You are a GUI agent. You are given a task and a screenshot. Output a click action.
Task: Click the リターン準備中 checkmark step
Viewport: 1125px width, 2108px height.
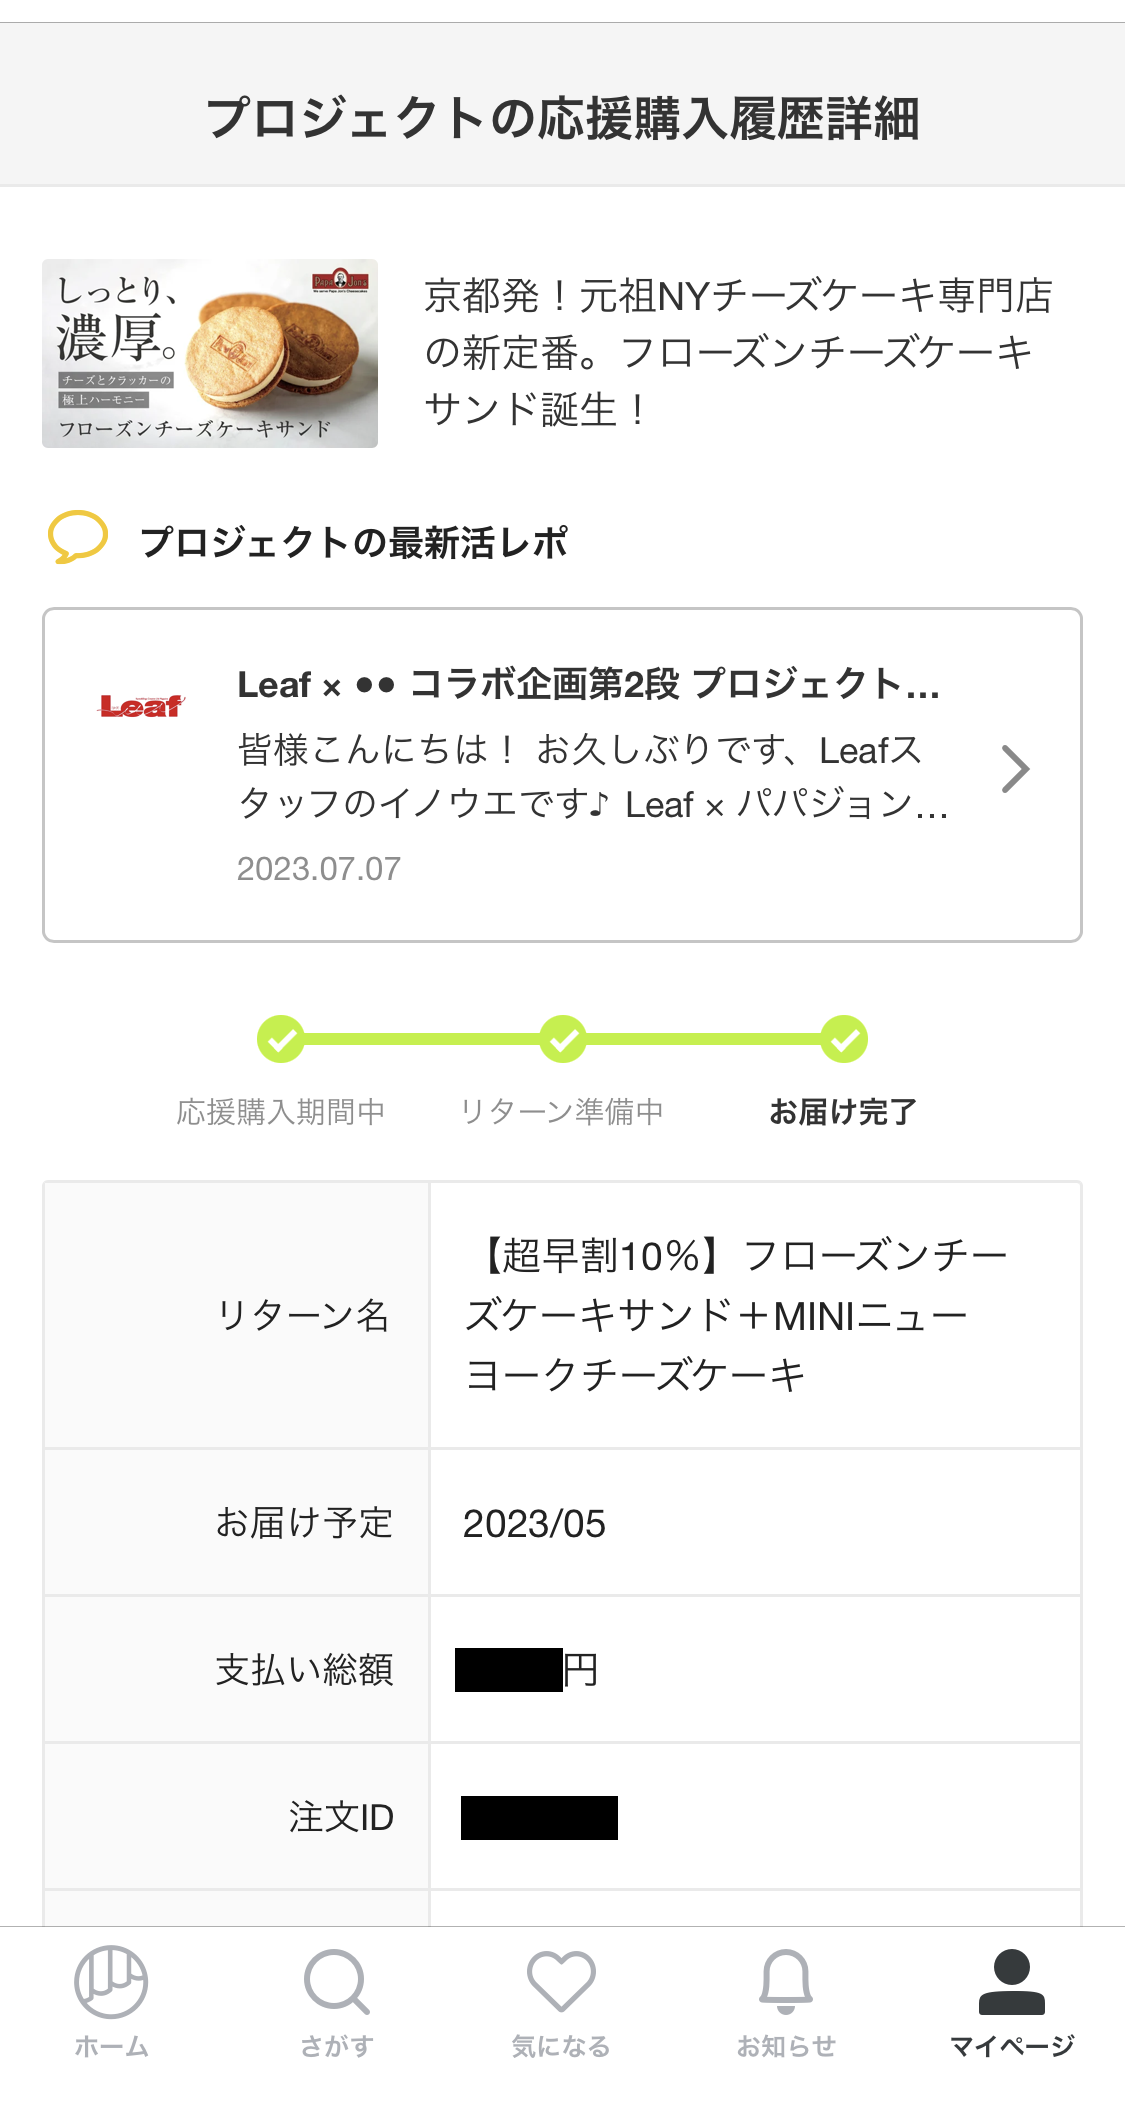563,1040
